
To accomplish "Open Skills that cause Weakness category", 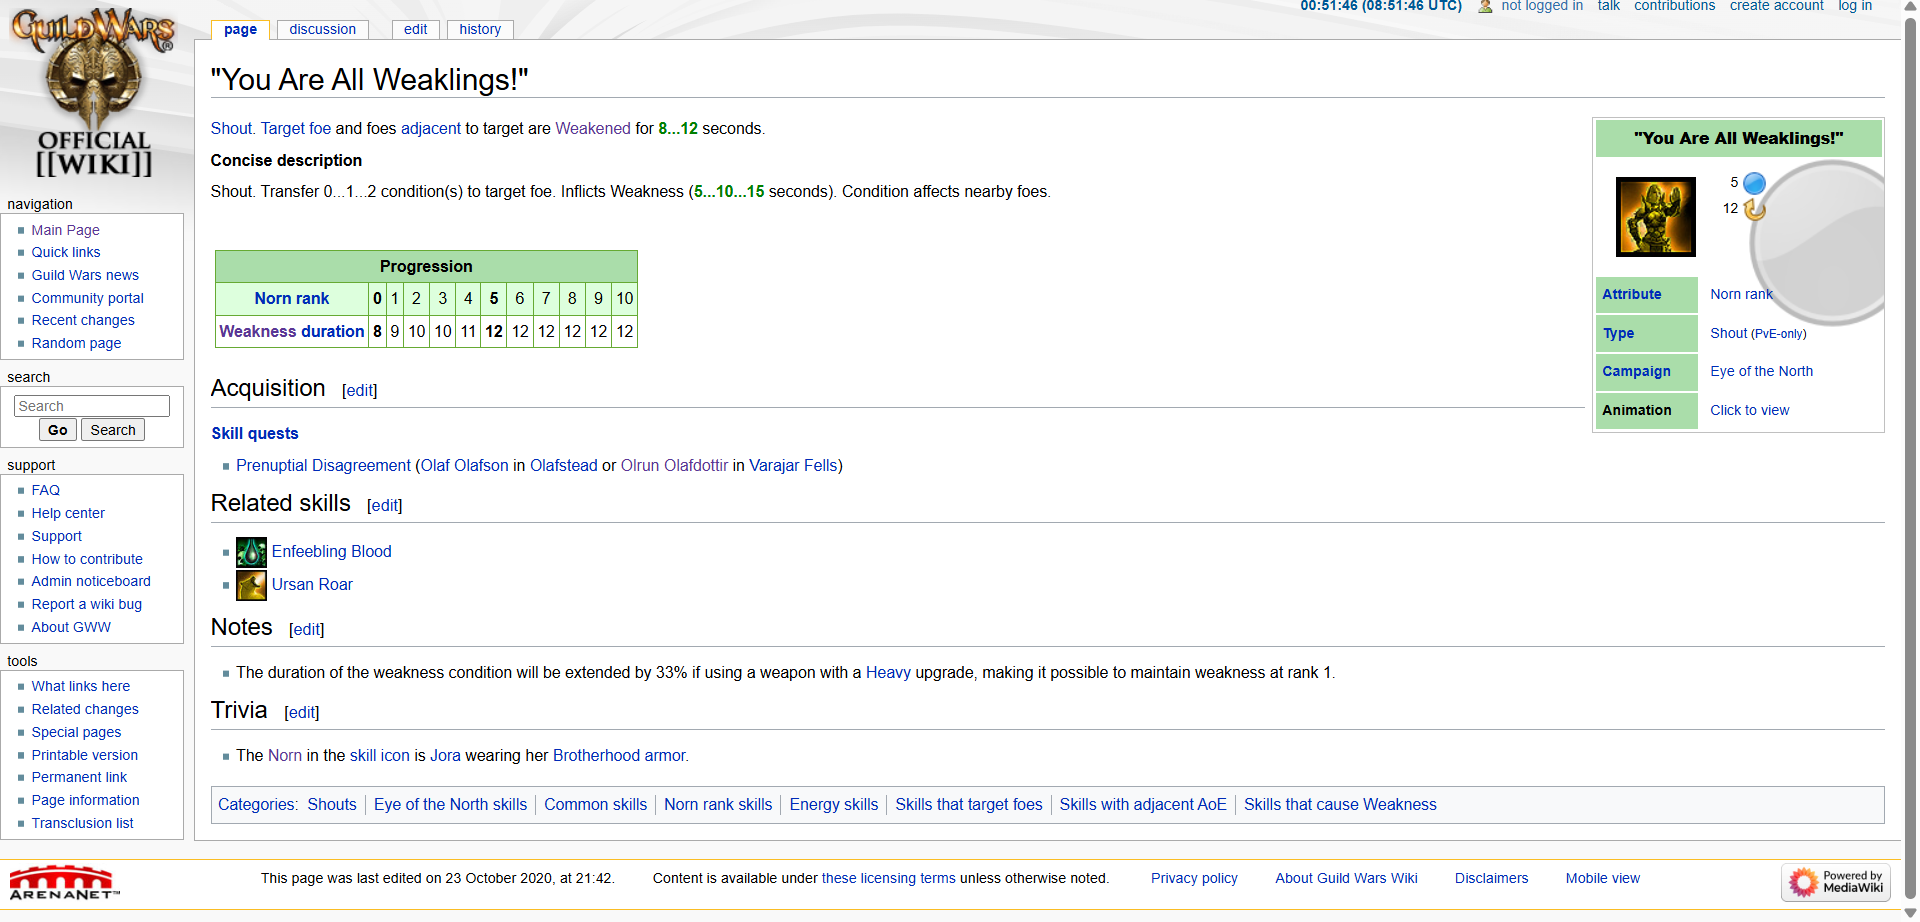I will point(1340,804).
